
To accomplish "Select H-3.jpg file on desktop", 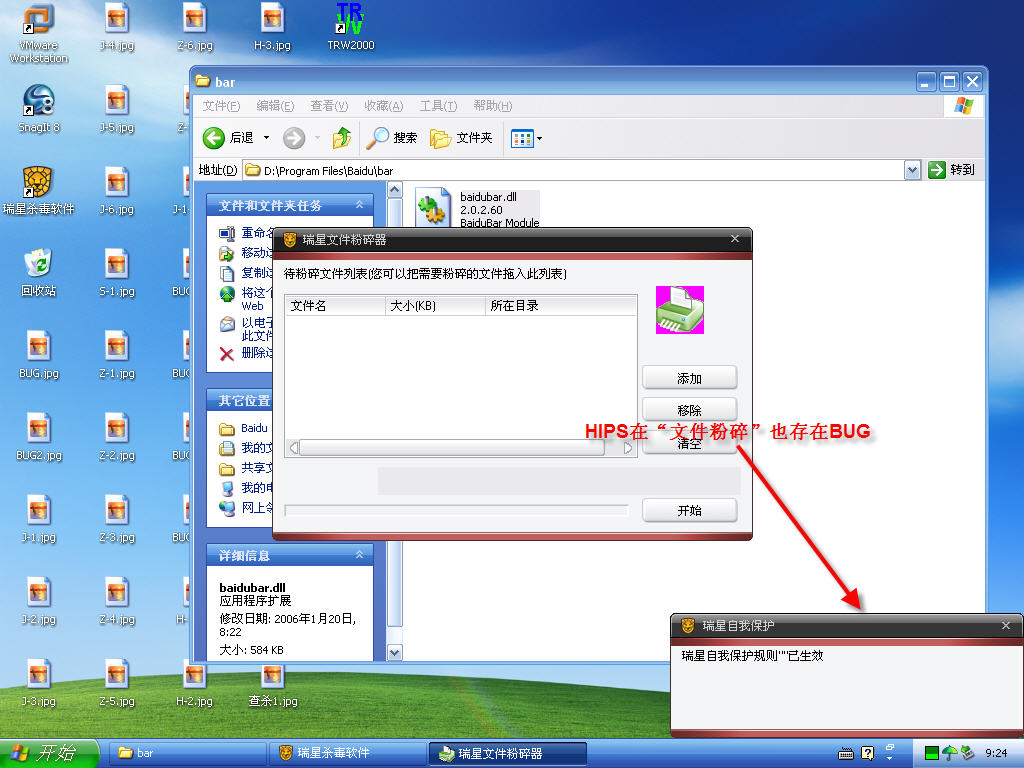I will coord(272,27).
